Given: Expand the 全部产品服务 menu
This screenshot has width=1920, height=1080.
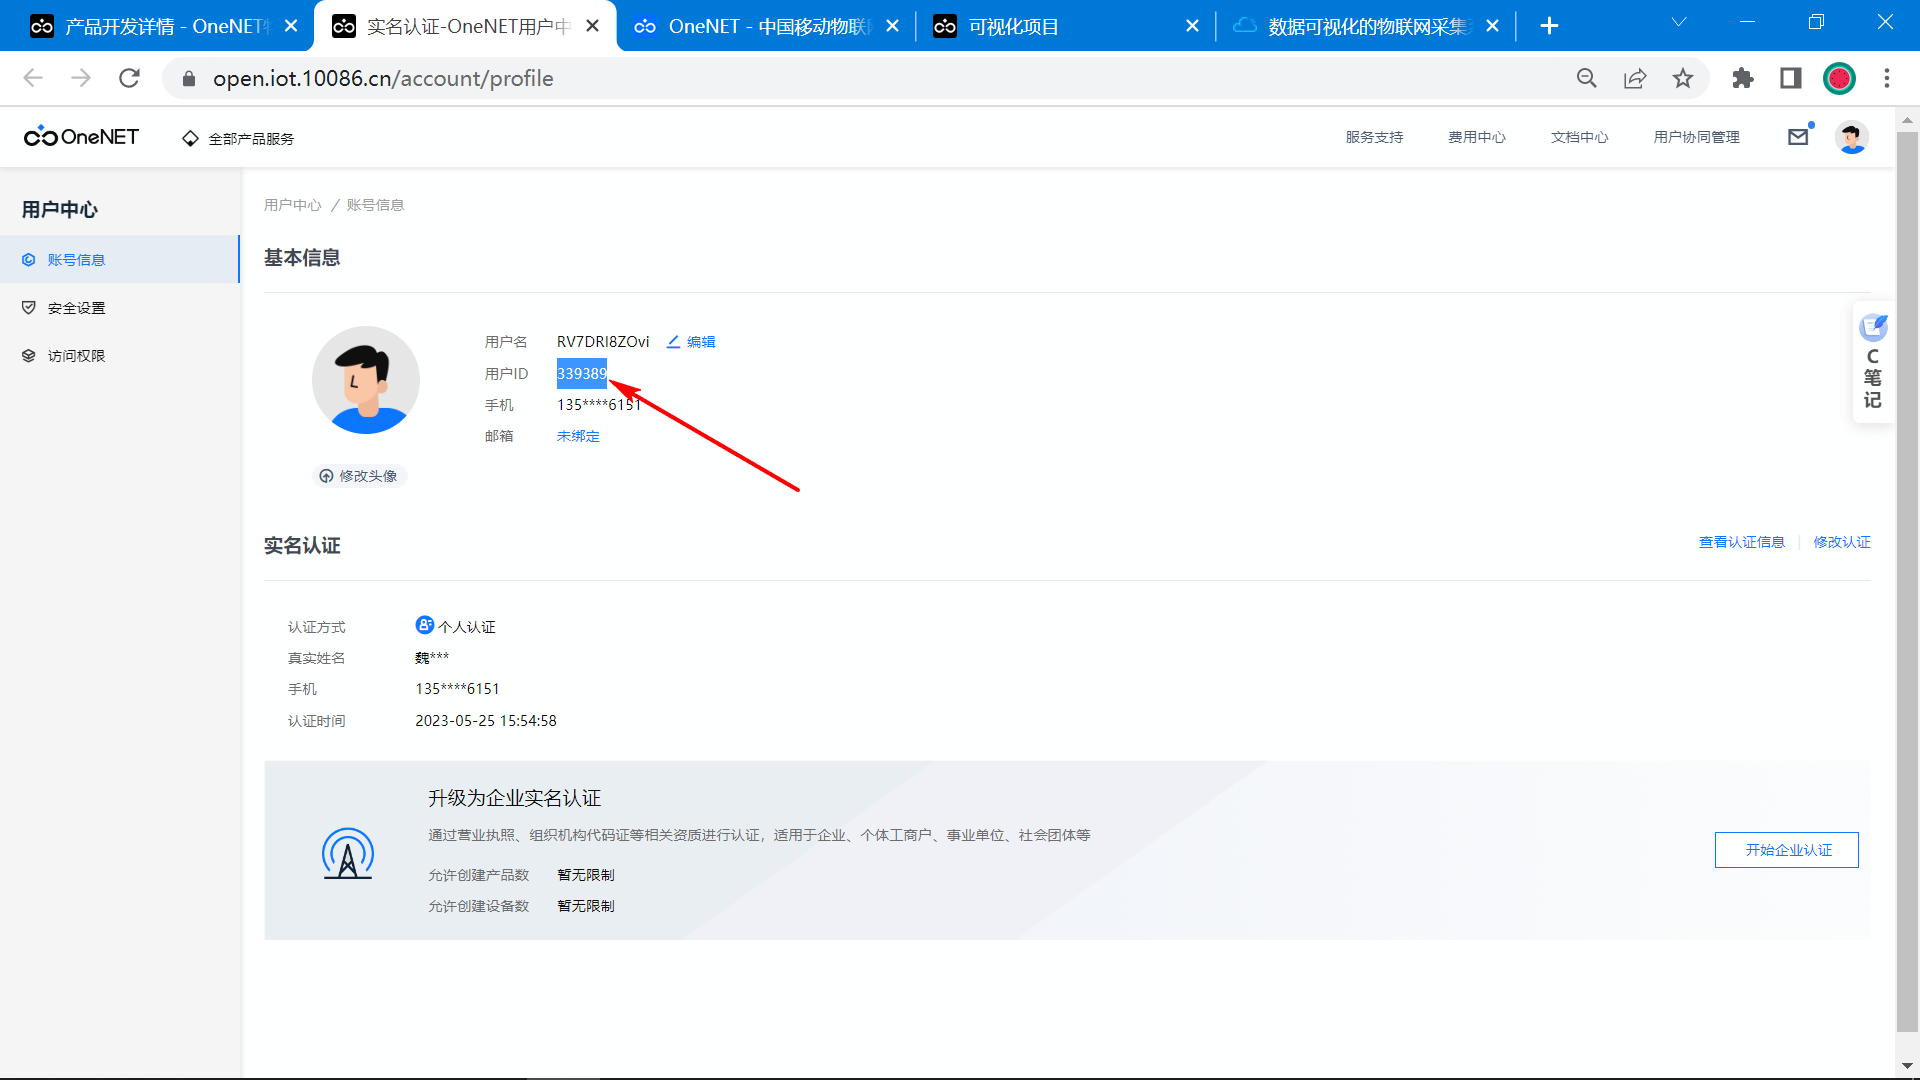Looking at the screenshot, I should (238, 138).
